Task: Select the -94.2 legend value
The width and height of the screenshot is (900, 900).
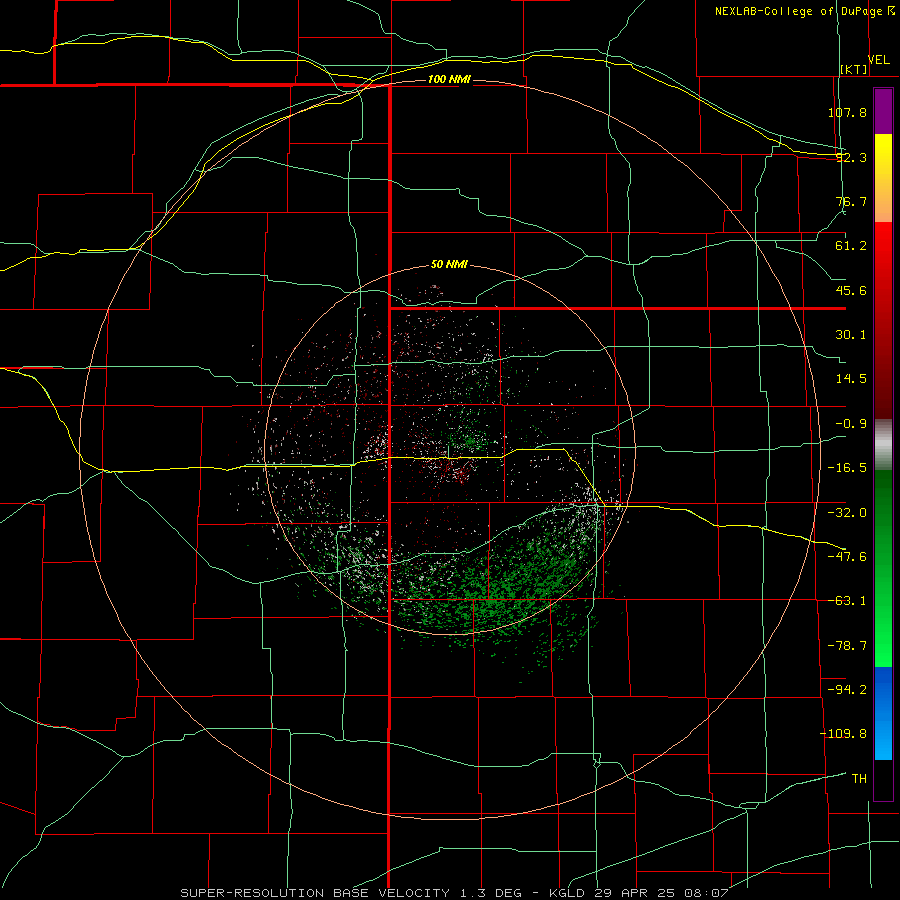Action: tap(847, 689)
